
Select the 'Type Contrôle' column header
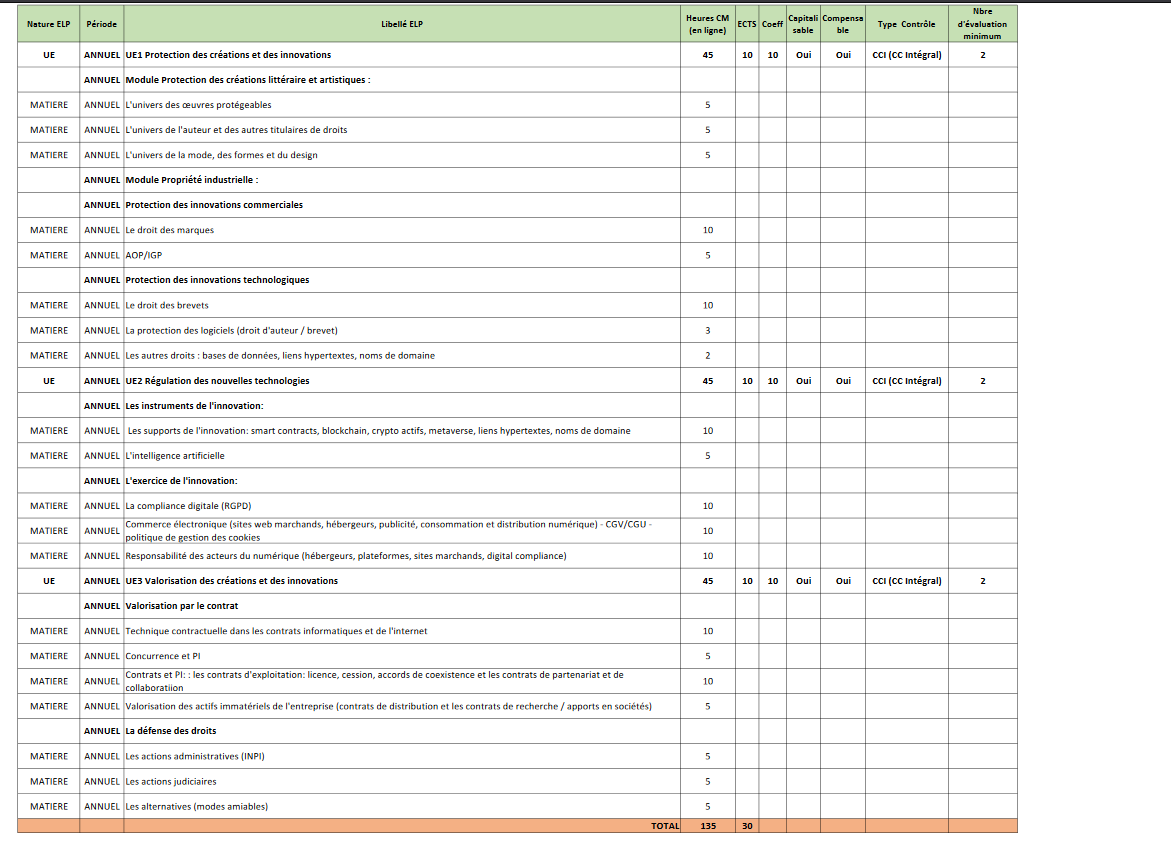tap(906, 24)
